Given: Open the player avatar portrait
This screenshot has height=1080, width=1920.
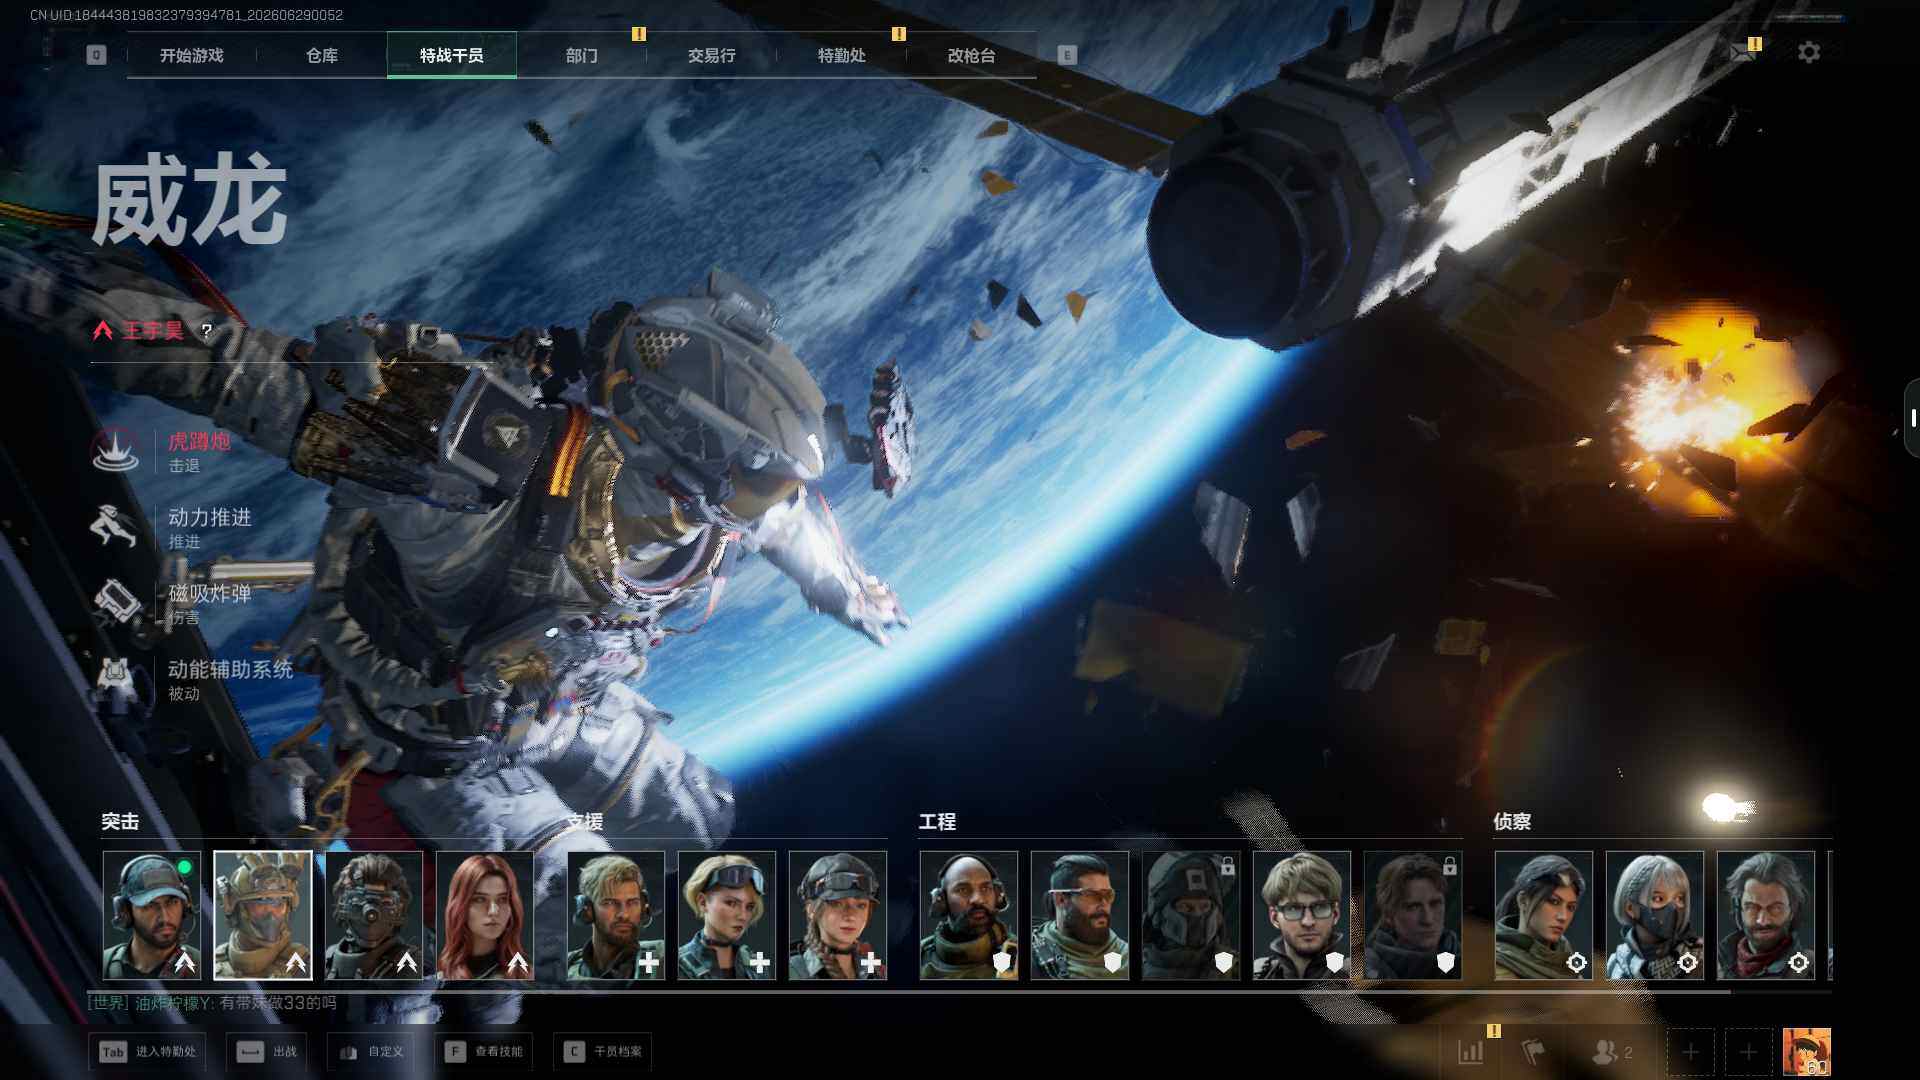Looking at the screenshot, I should (1807, 1052).
